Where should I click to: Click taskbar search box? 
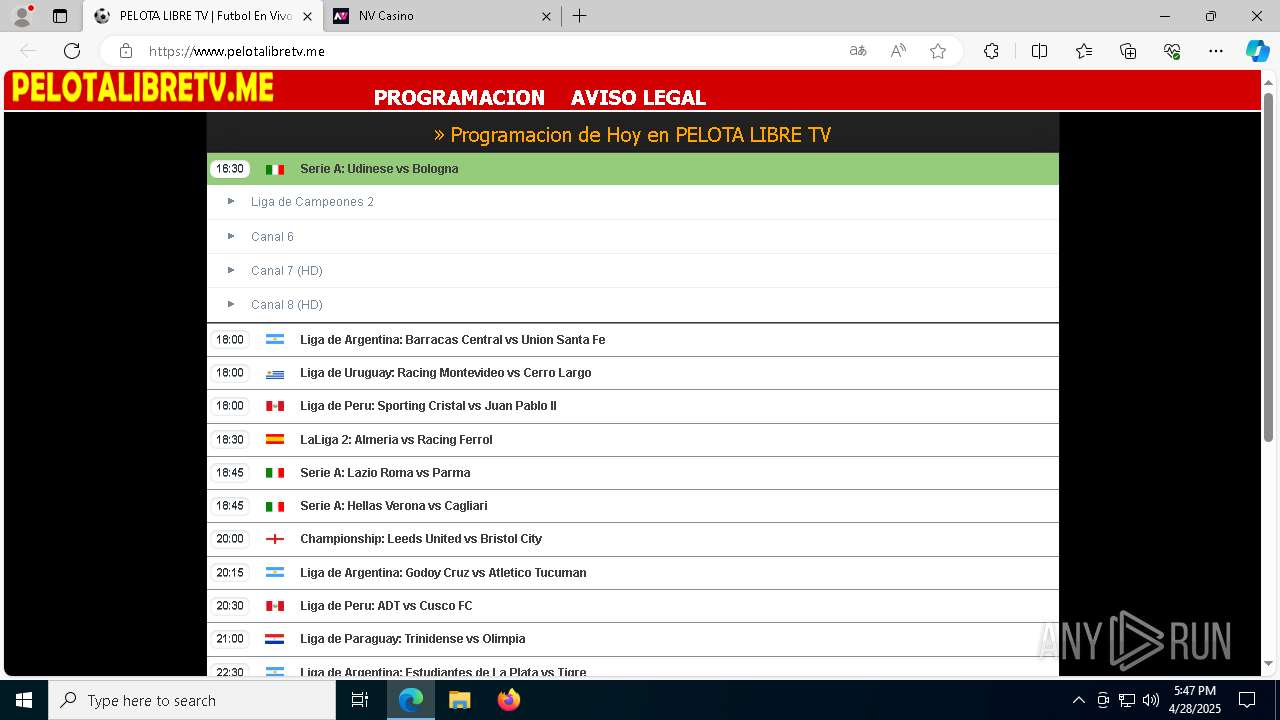(x=192, y=700)
